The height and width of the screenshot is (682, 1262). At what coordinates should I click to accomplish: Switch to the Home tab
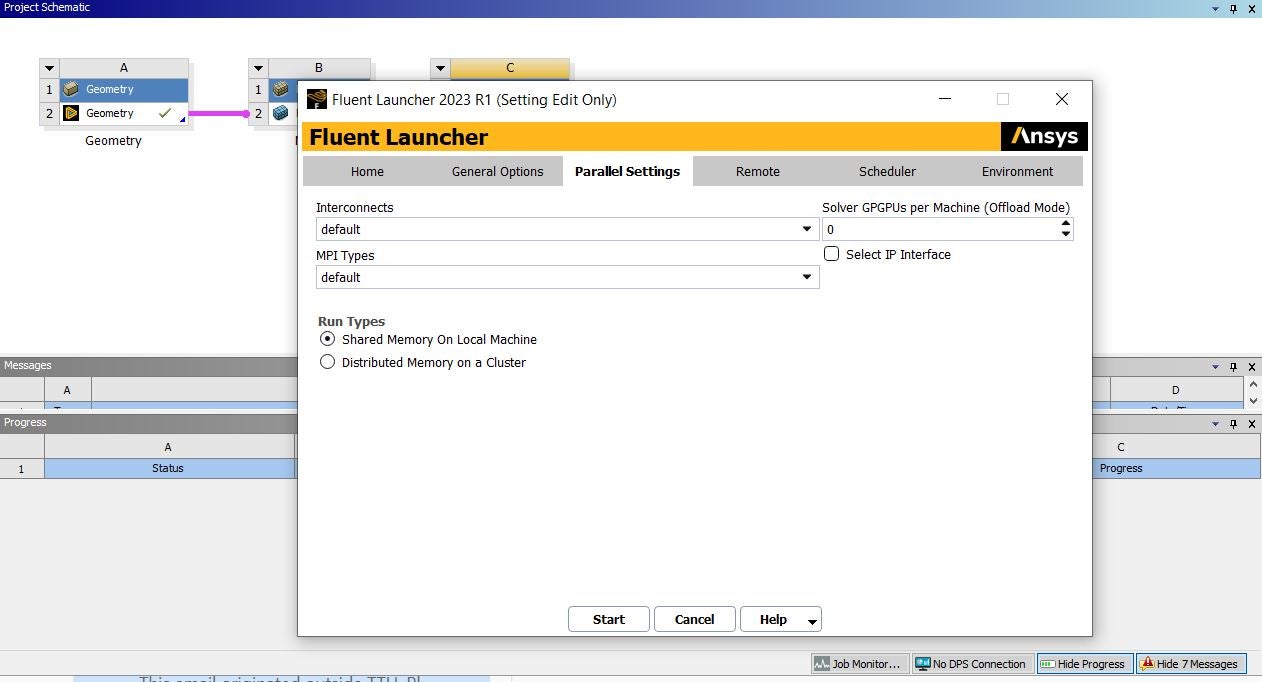click(x=367, y=171)
